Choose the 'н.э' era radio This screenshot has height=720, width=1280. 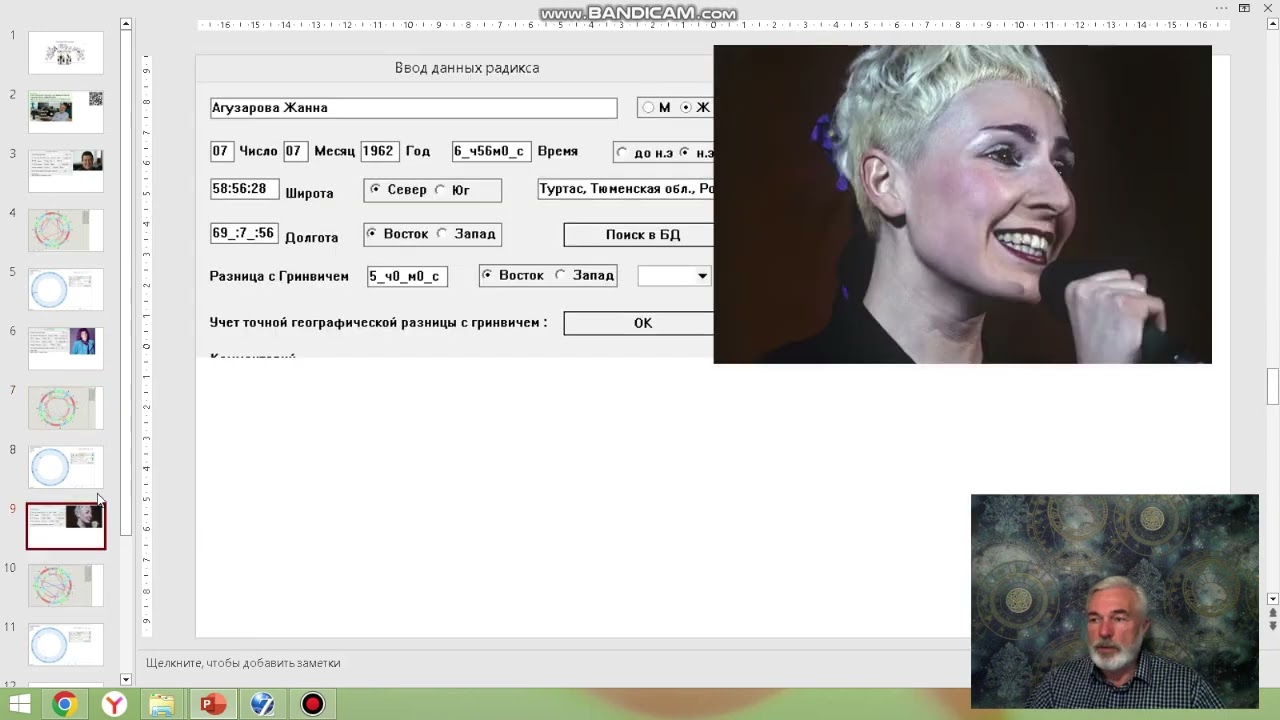coord(685,153)
